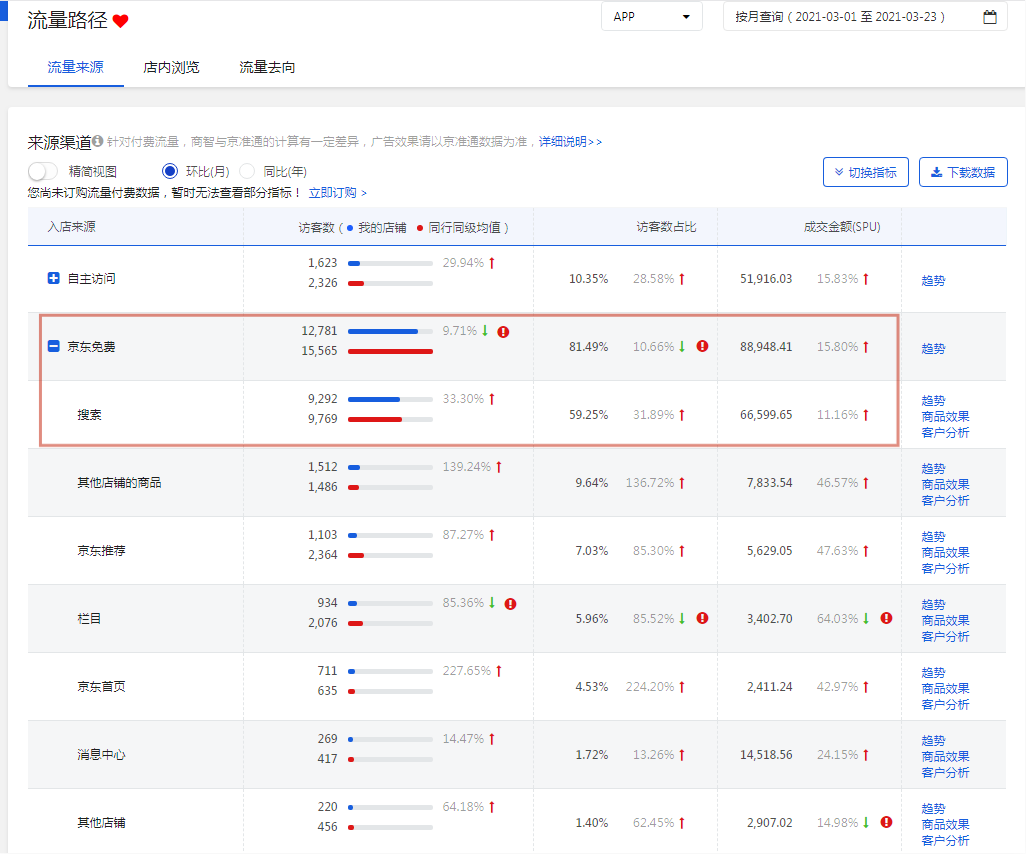The image size is (1026, 854).
Task: Click 59.25% share for 搜索
Action: pos(588,415)
